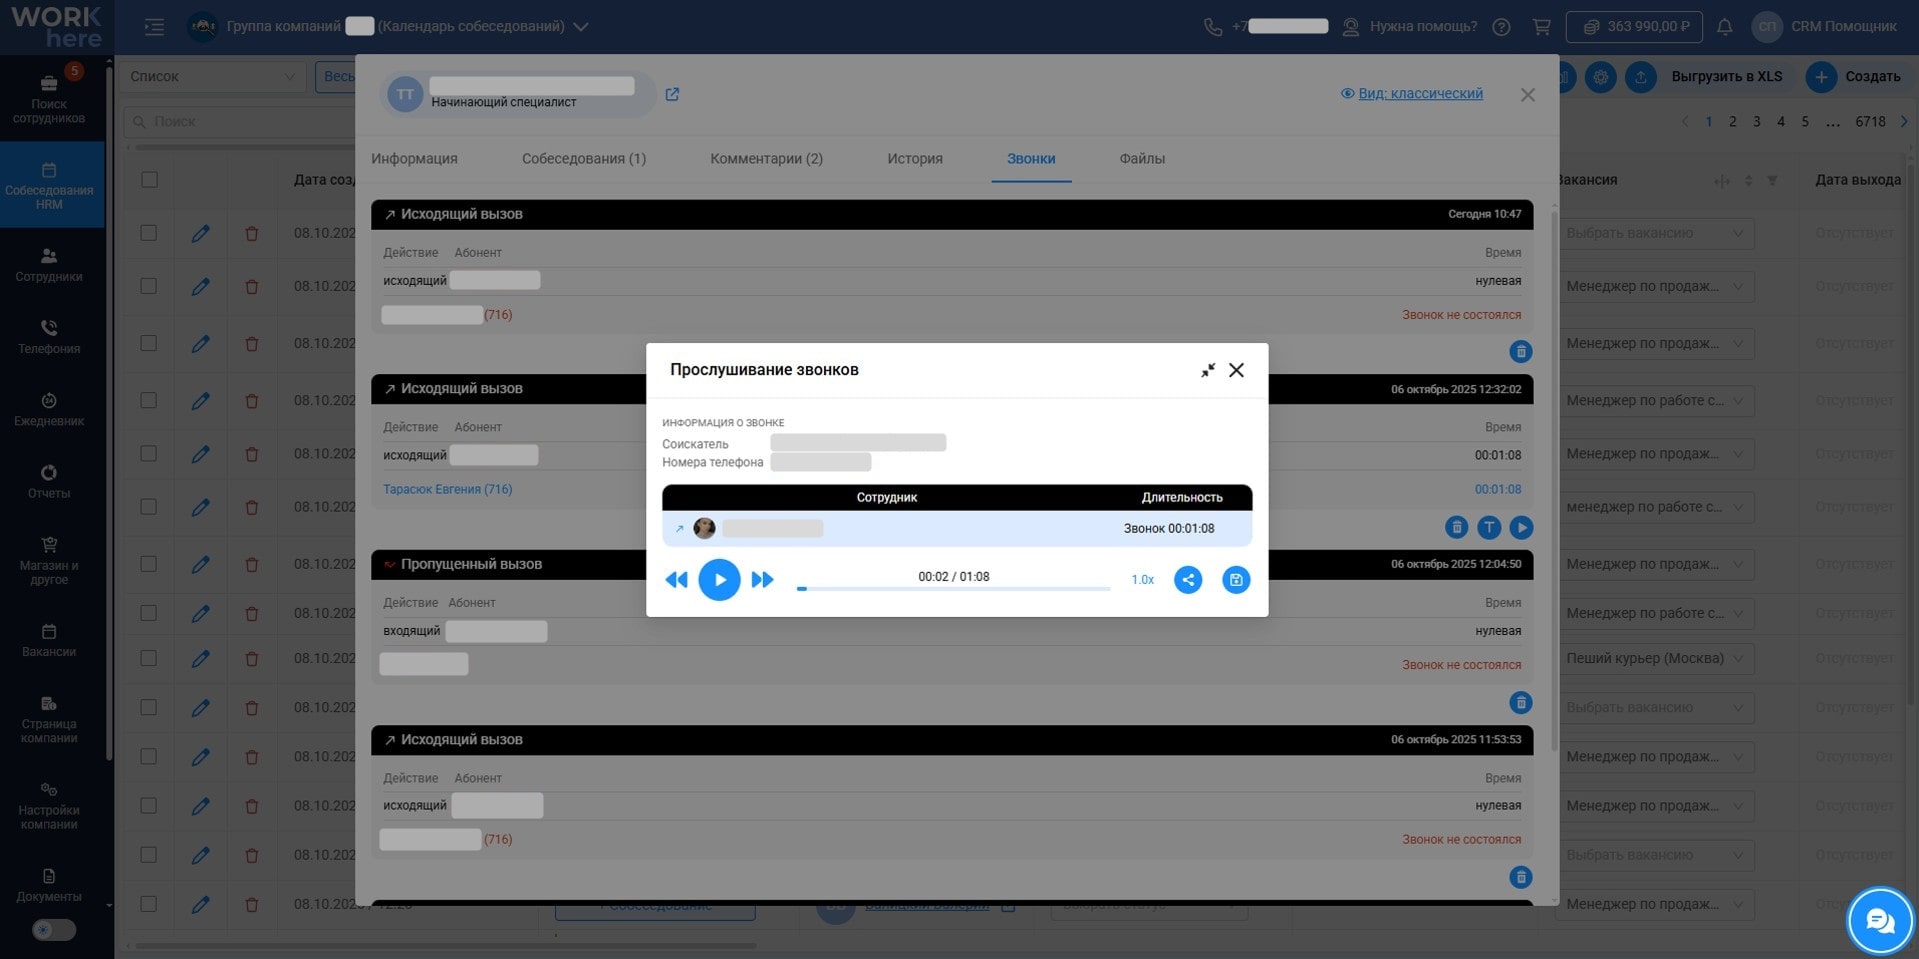
Task: Open the company group calendar dropdown
Action: click(x=580, y=27)
